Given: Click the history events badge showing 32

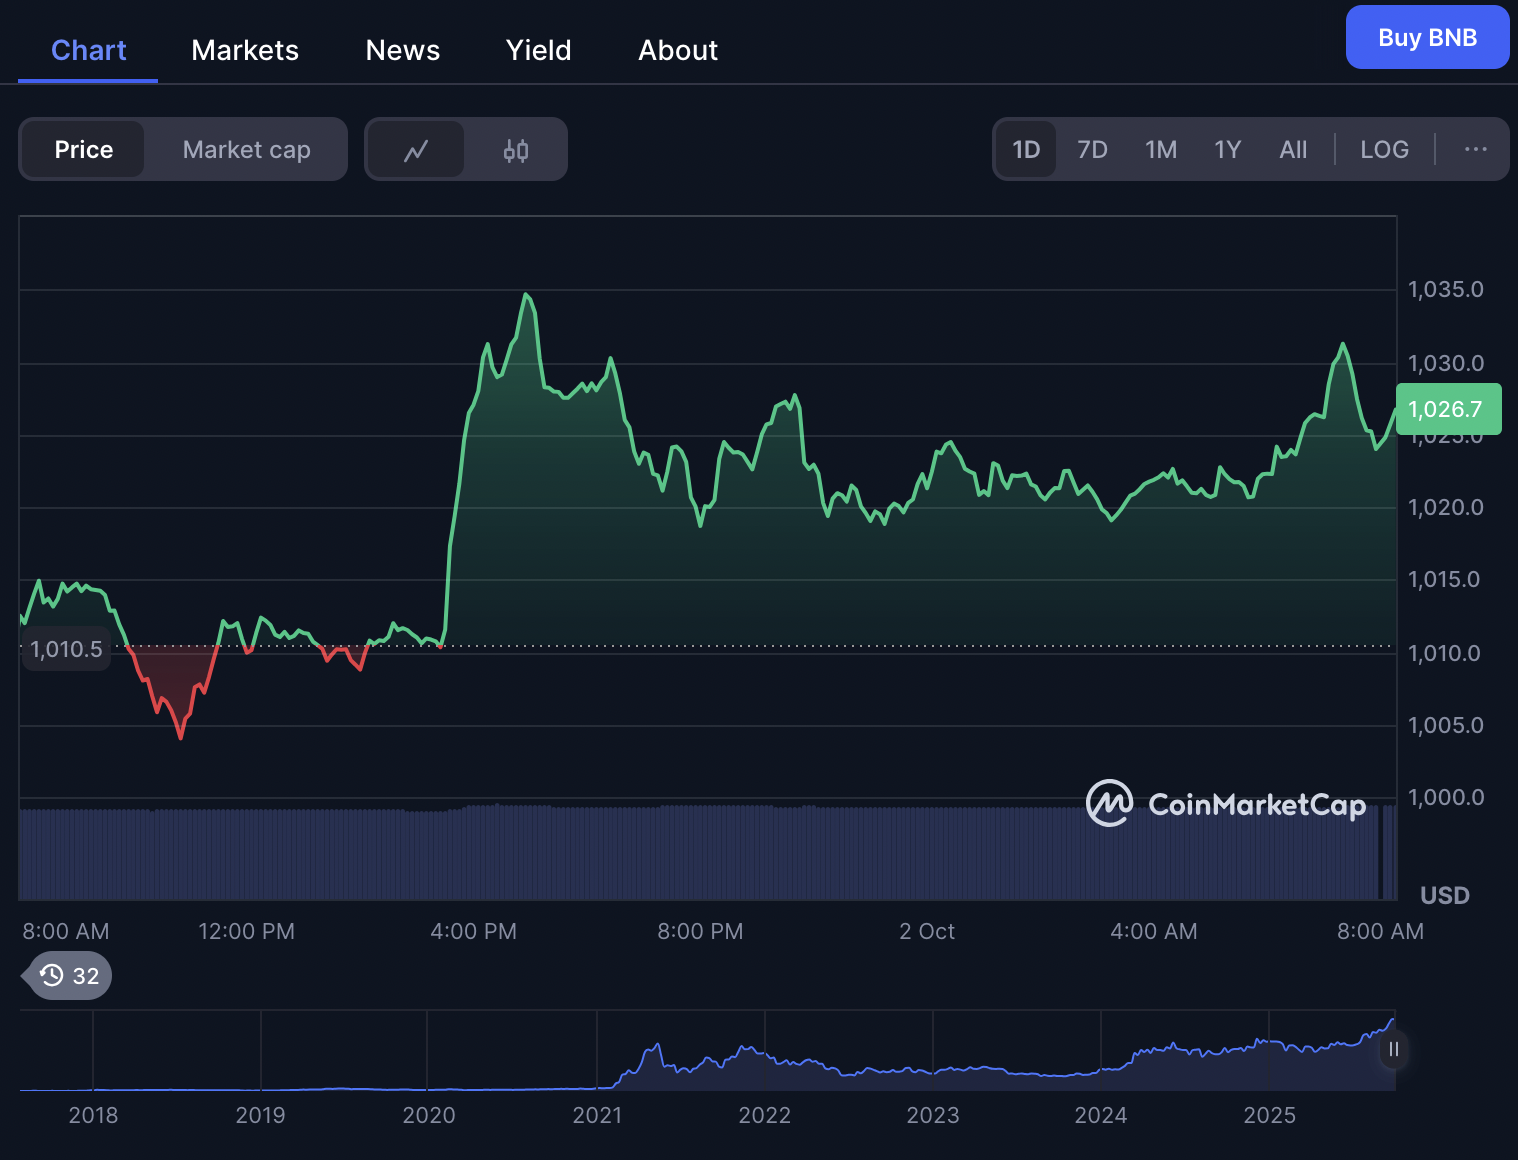Looking at the screenshot, I should click(70, 976).
